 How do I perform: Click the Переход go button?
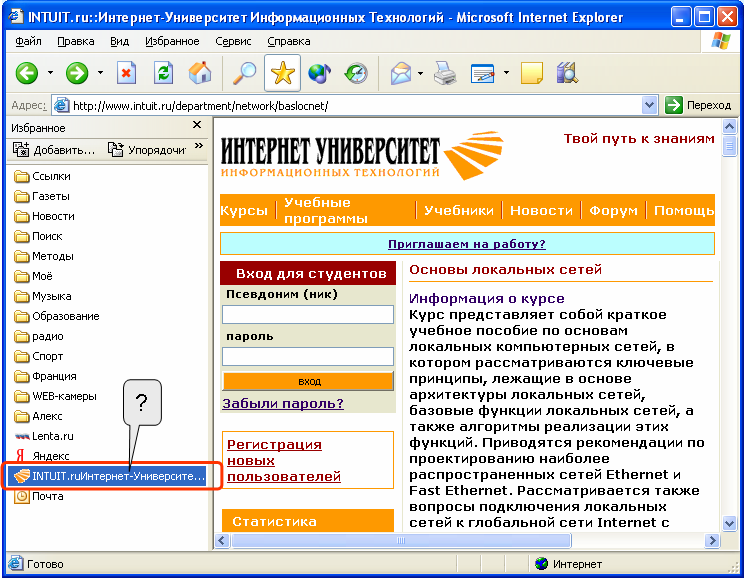click(698, 105)
